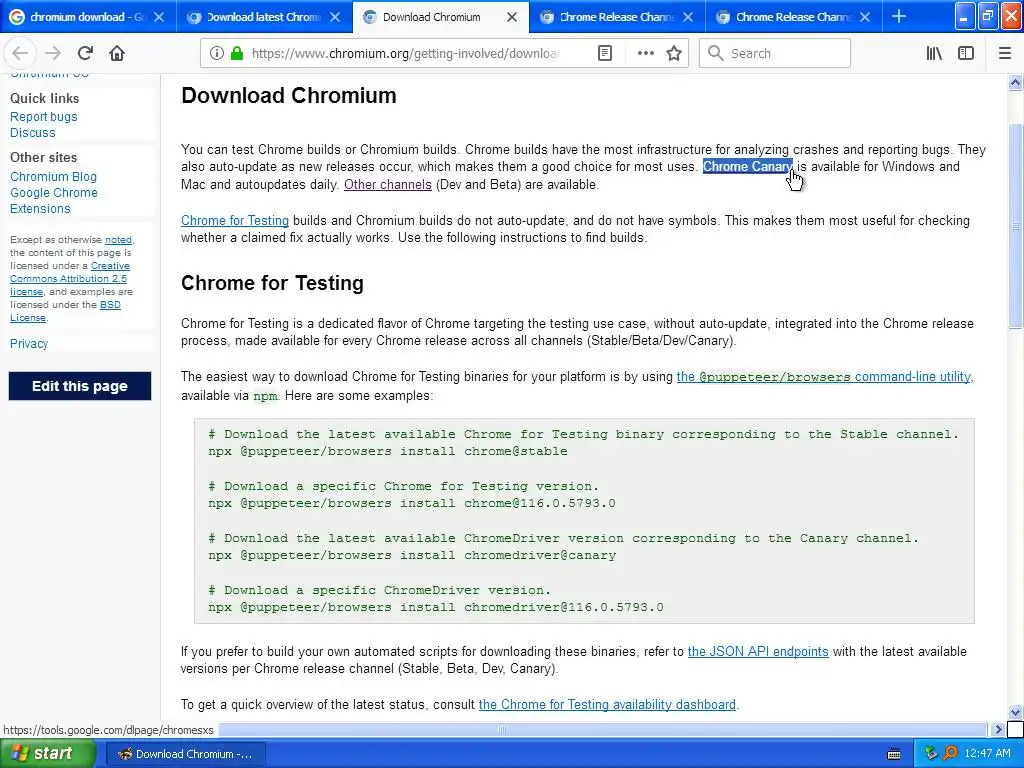Close the active 'Download Chromium' tab
The height and width of the screenshot is (768, 1024).
(x=512, y=17)
